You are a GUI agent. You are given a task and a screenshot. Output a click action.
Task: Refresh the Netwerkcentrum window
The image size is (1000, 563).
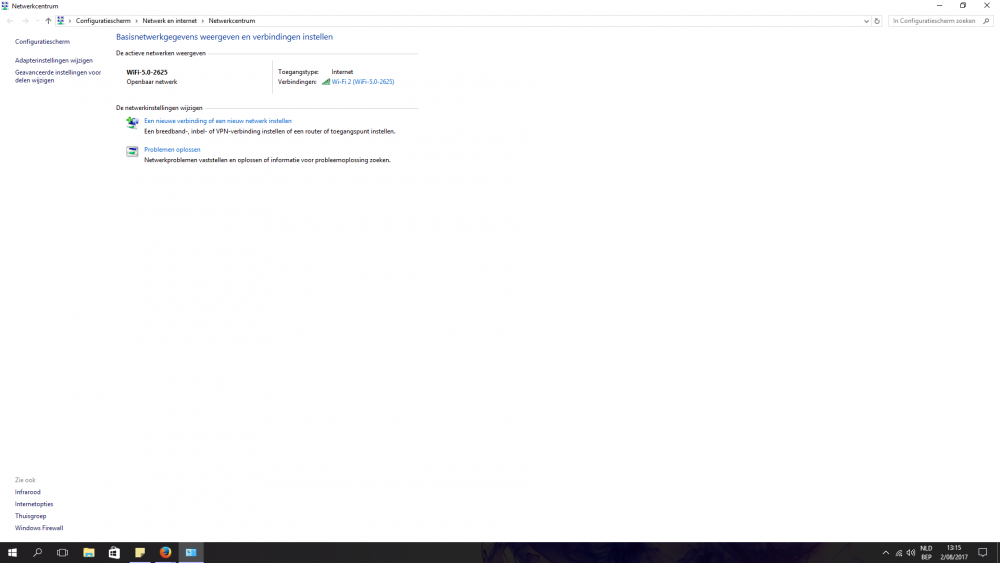tap(877, 21)
